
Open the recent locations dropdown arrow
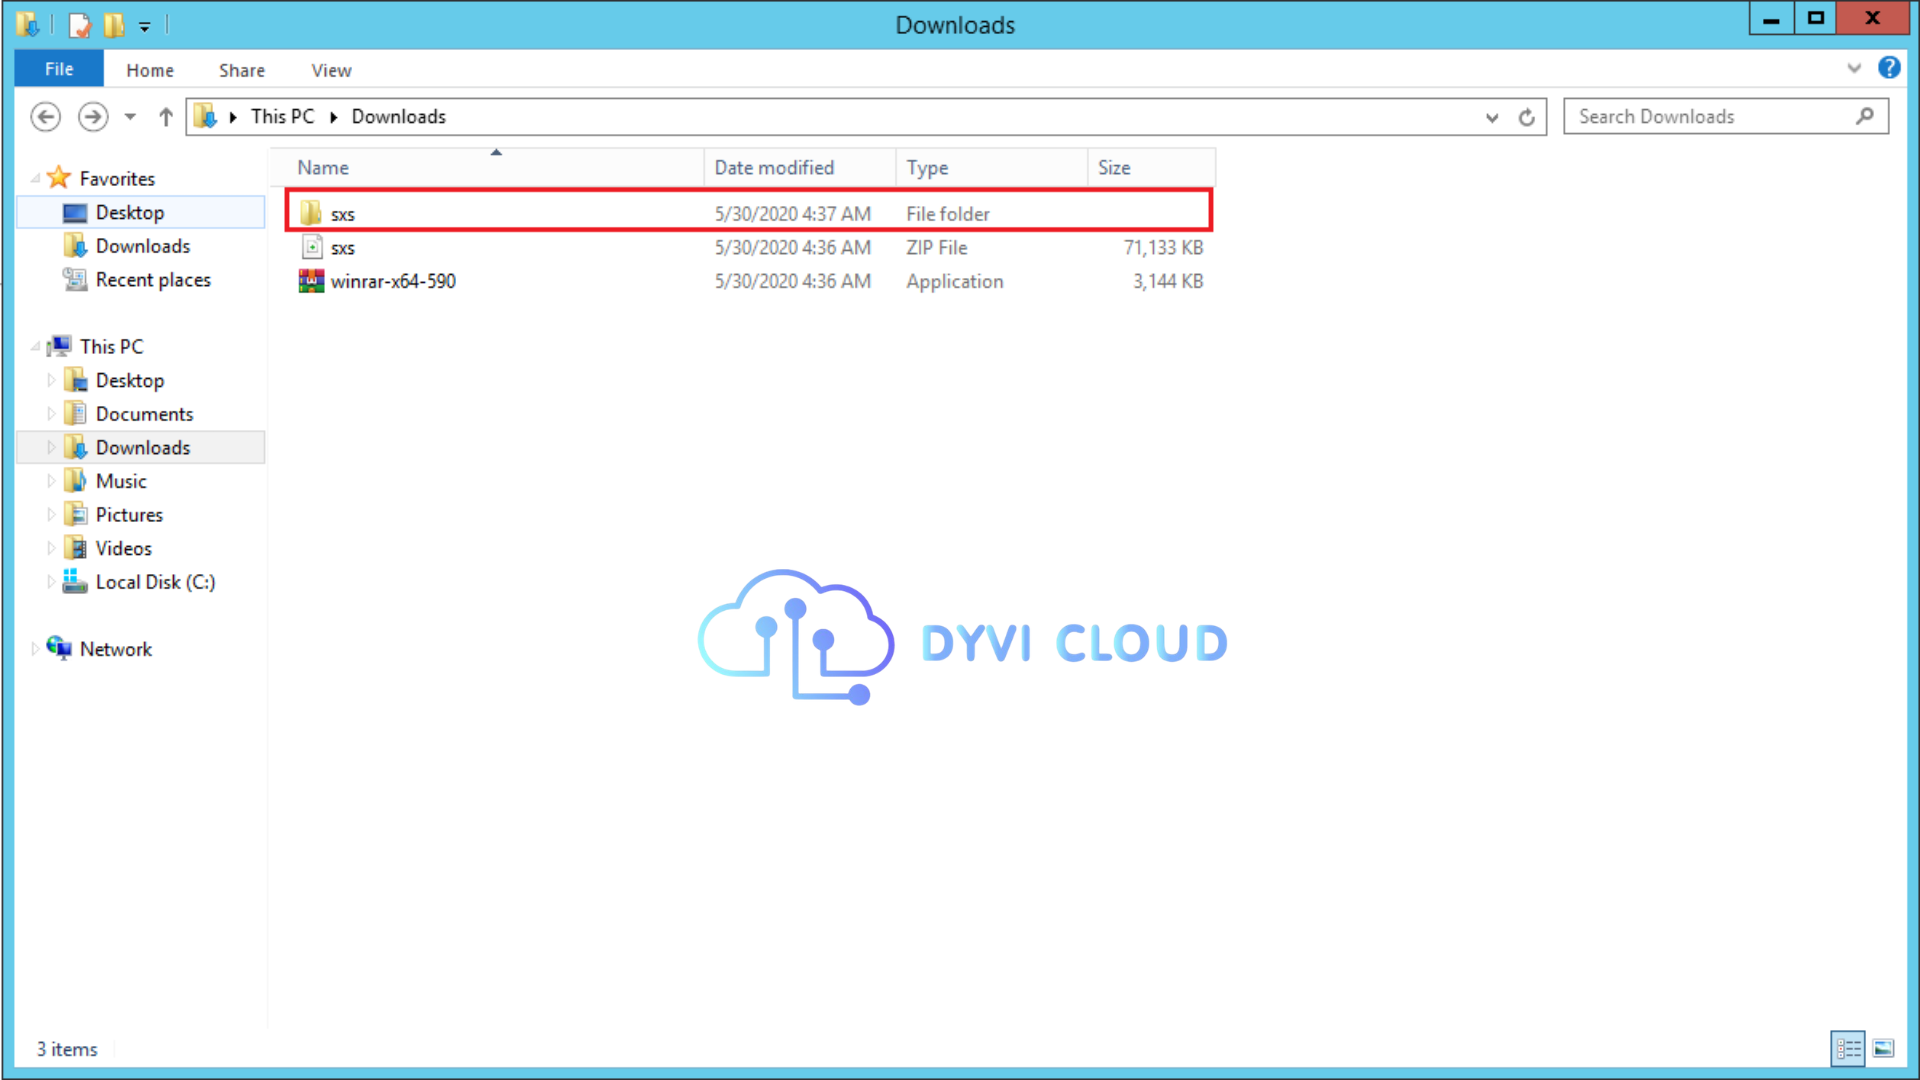130,117
